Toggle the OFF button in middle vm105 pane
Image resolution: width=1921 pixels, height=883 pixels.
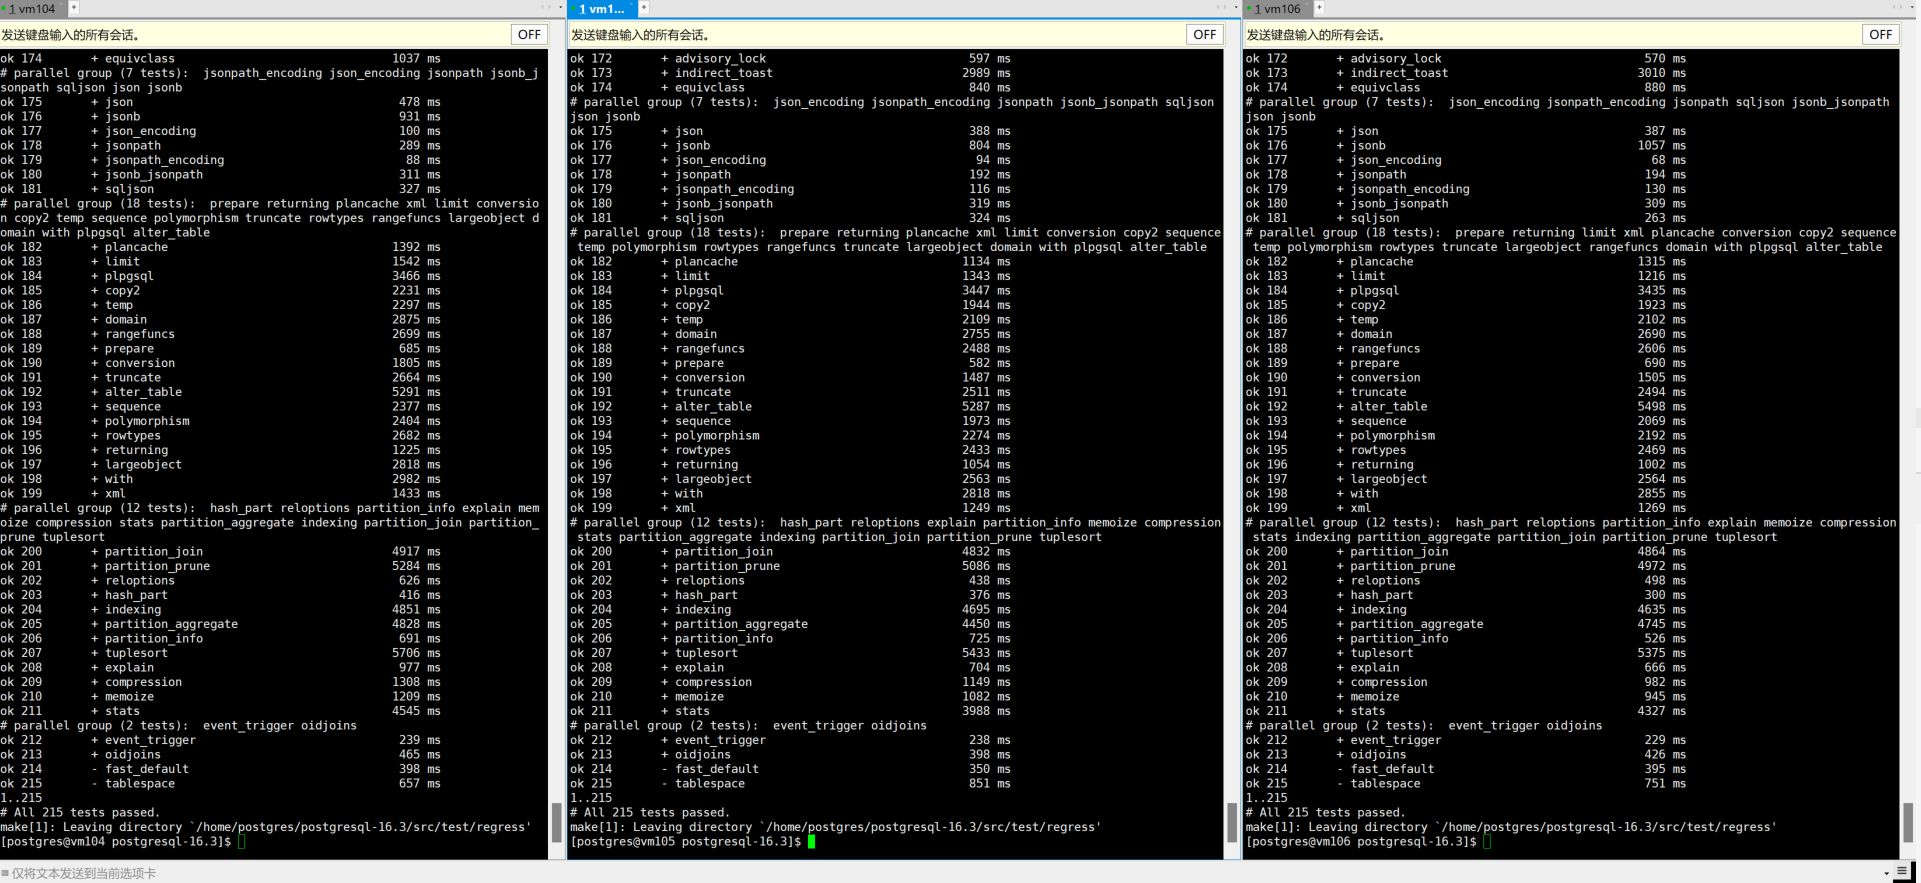[1205, 34]
